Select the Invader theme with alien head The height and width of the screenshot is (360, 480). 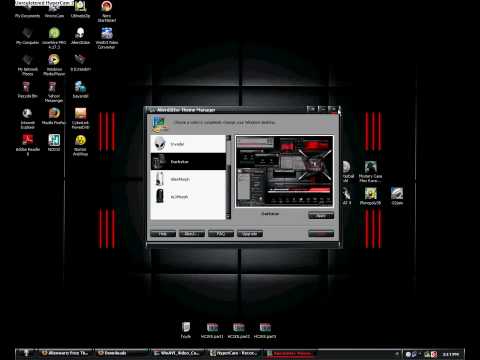(188, 144)
